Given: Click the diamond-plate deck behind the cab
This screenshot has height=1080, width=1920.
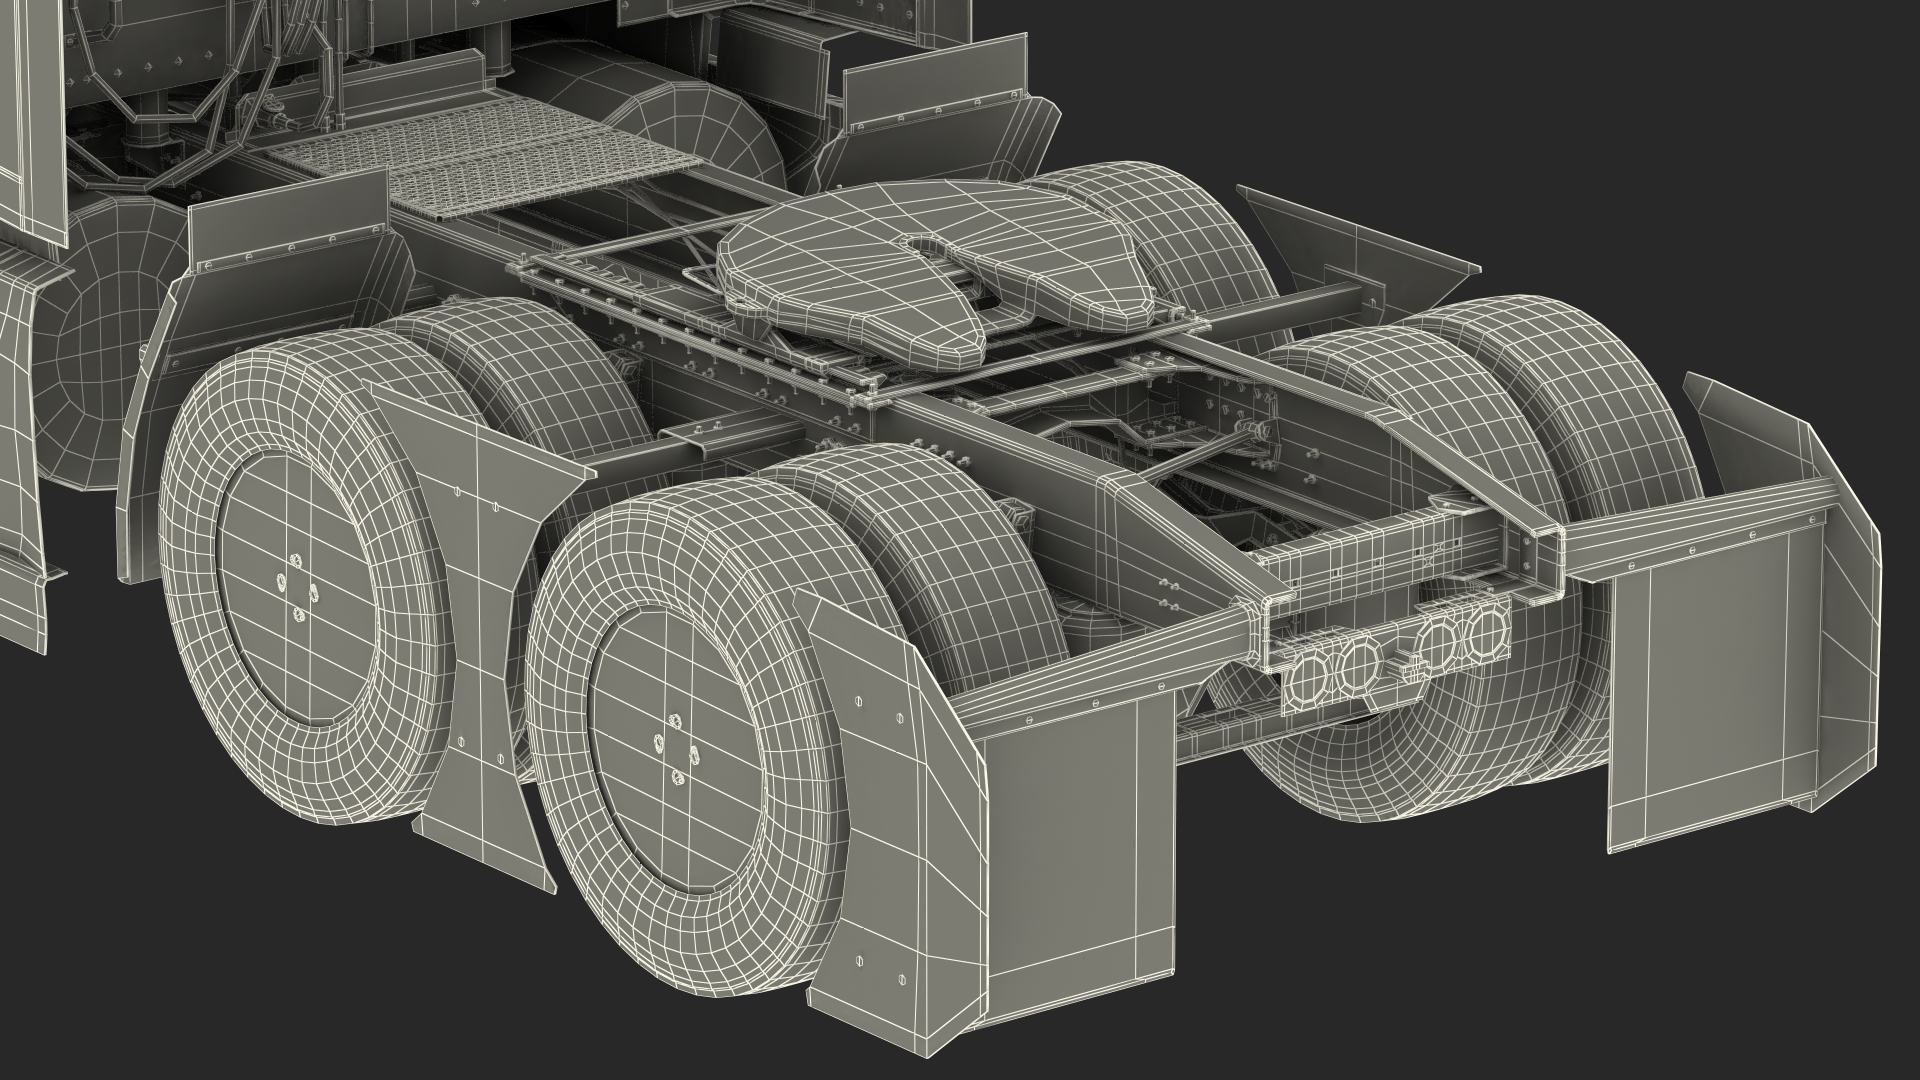Looking at the screenshot, I should click(x=480, y=160).
